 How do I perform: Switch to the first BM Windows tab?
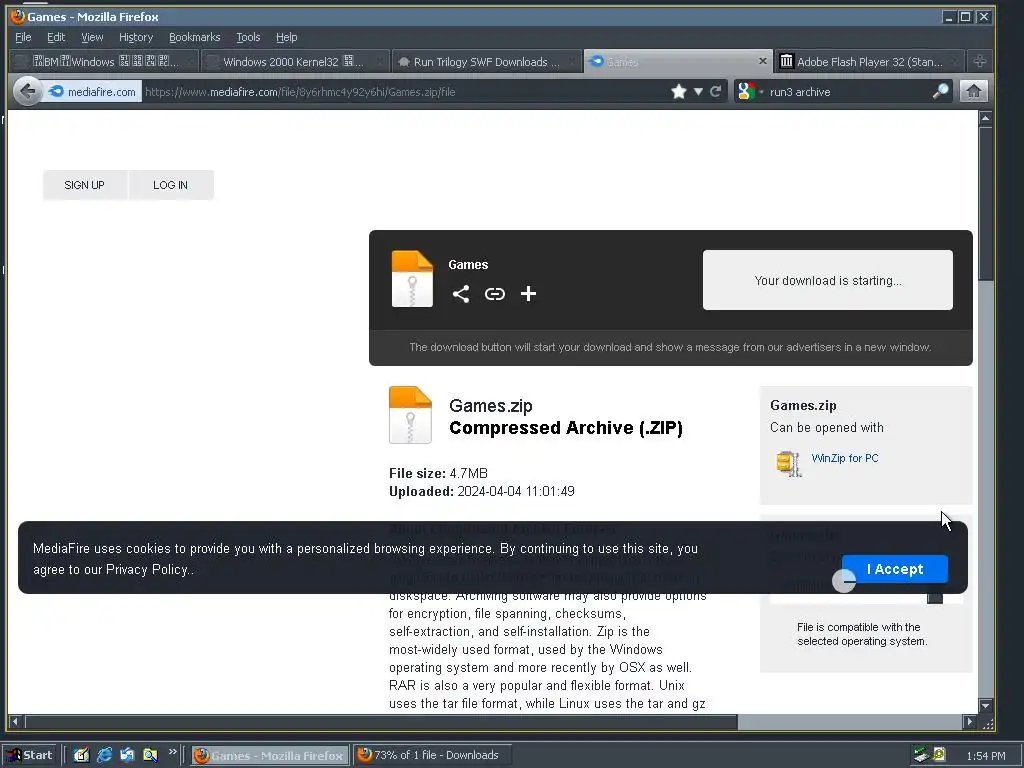click(104, 61)
